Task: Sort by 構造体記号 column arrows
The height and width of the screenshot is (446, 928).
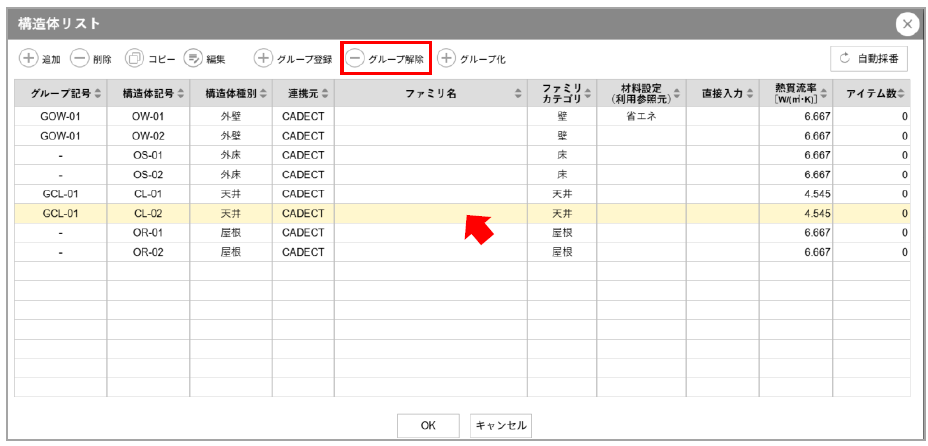Action: [181, 94]
